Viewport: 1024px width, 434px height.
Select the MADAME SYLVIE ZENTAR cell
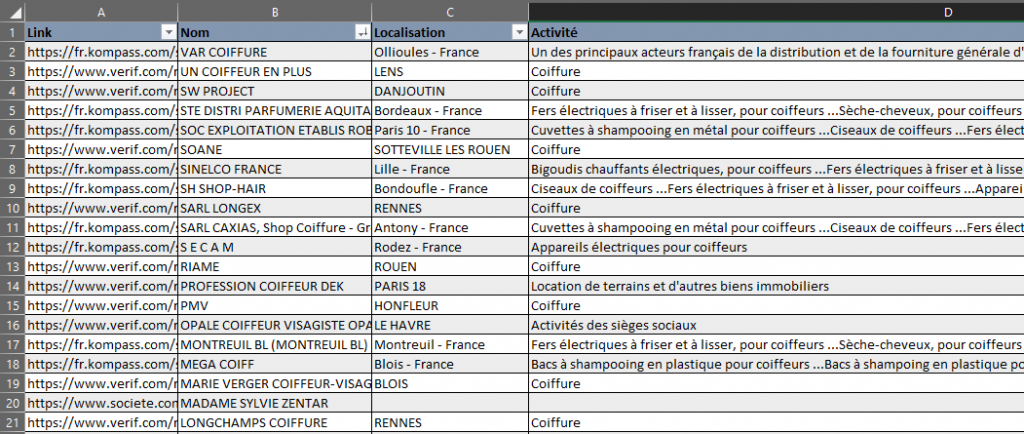click(x=274, y=403)
